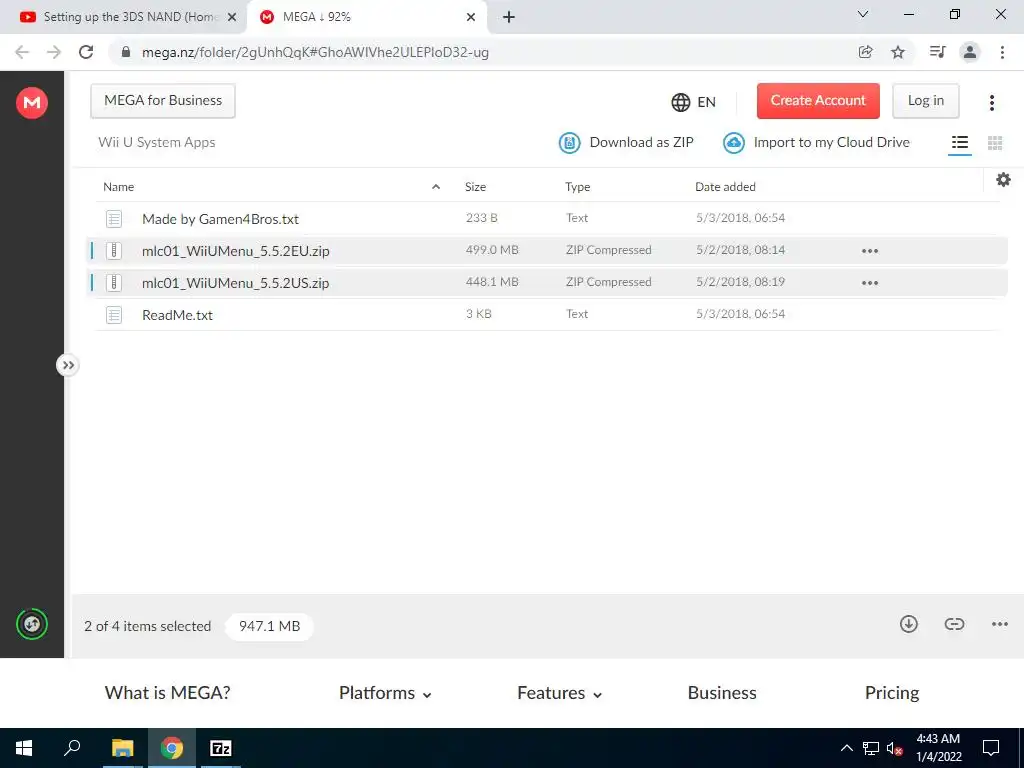This screenshot has width=1024, height=768.
Task: Sort files by Date added column
Action: (x=725, y=187)
